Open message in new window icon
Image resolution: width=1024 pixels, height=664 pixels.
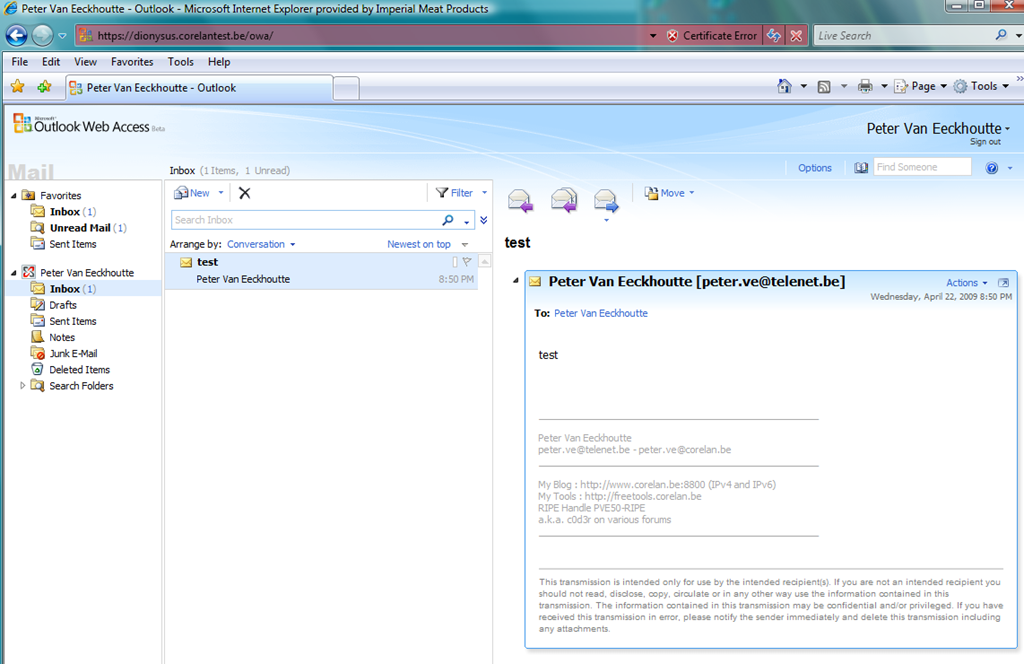[x=1003, y=283]
